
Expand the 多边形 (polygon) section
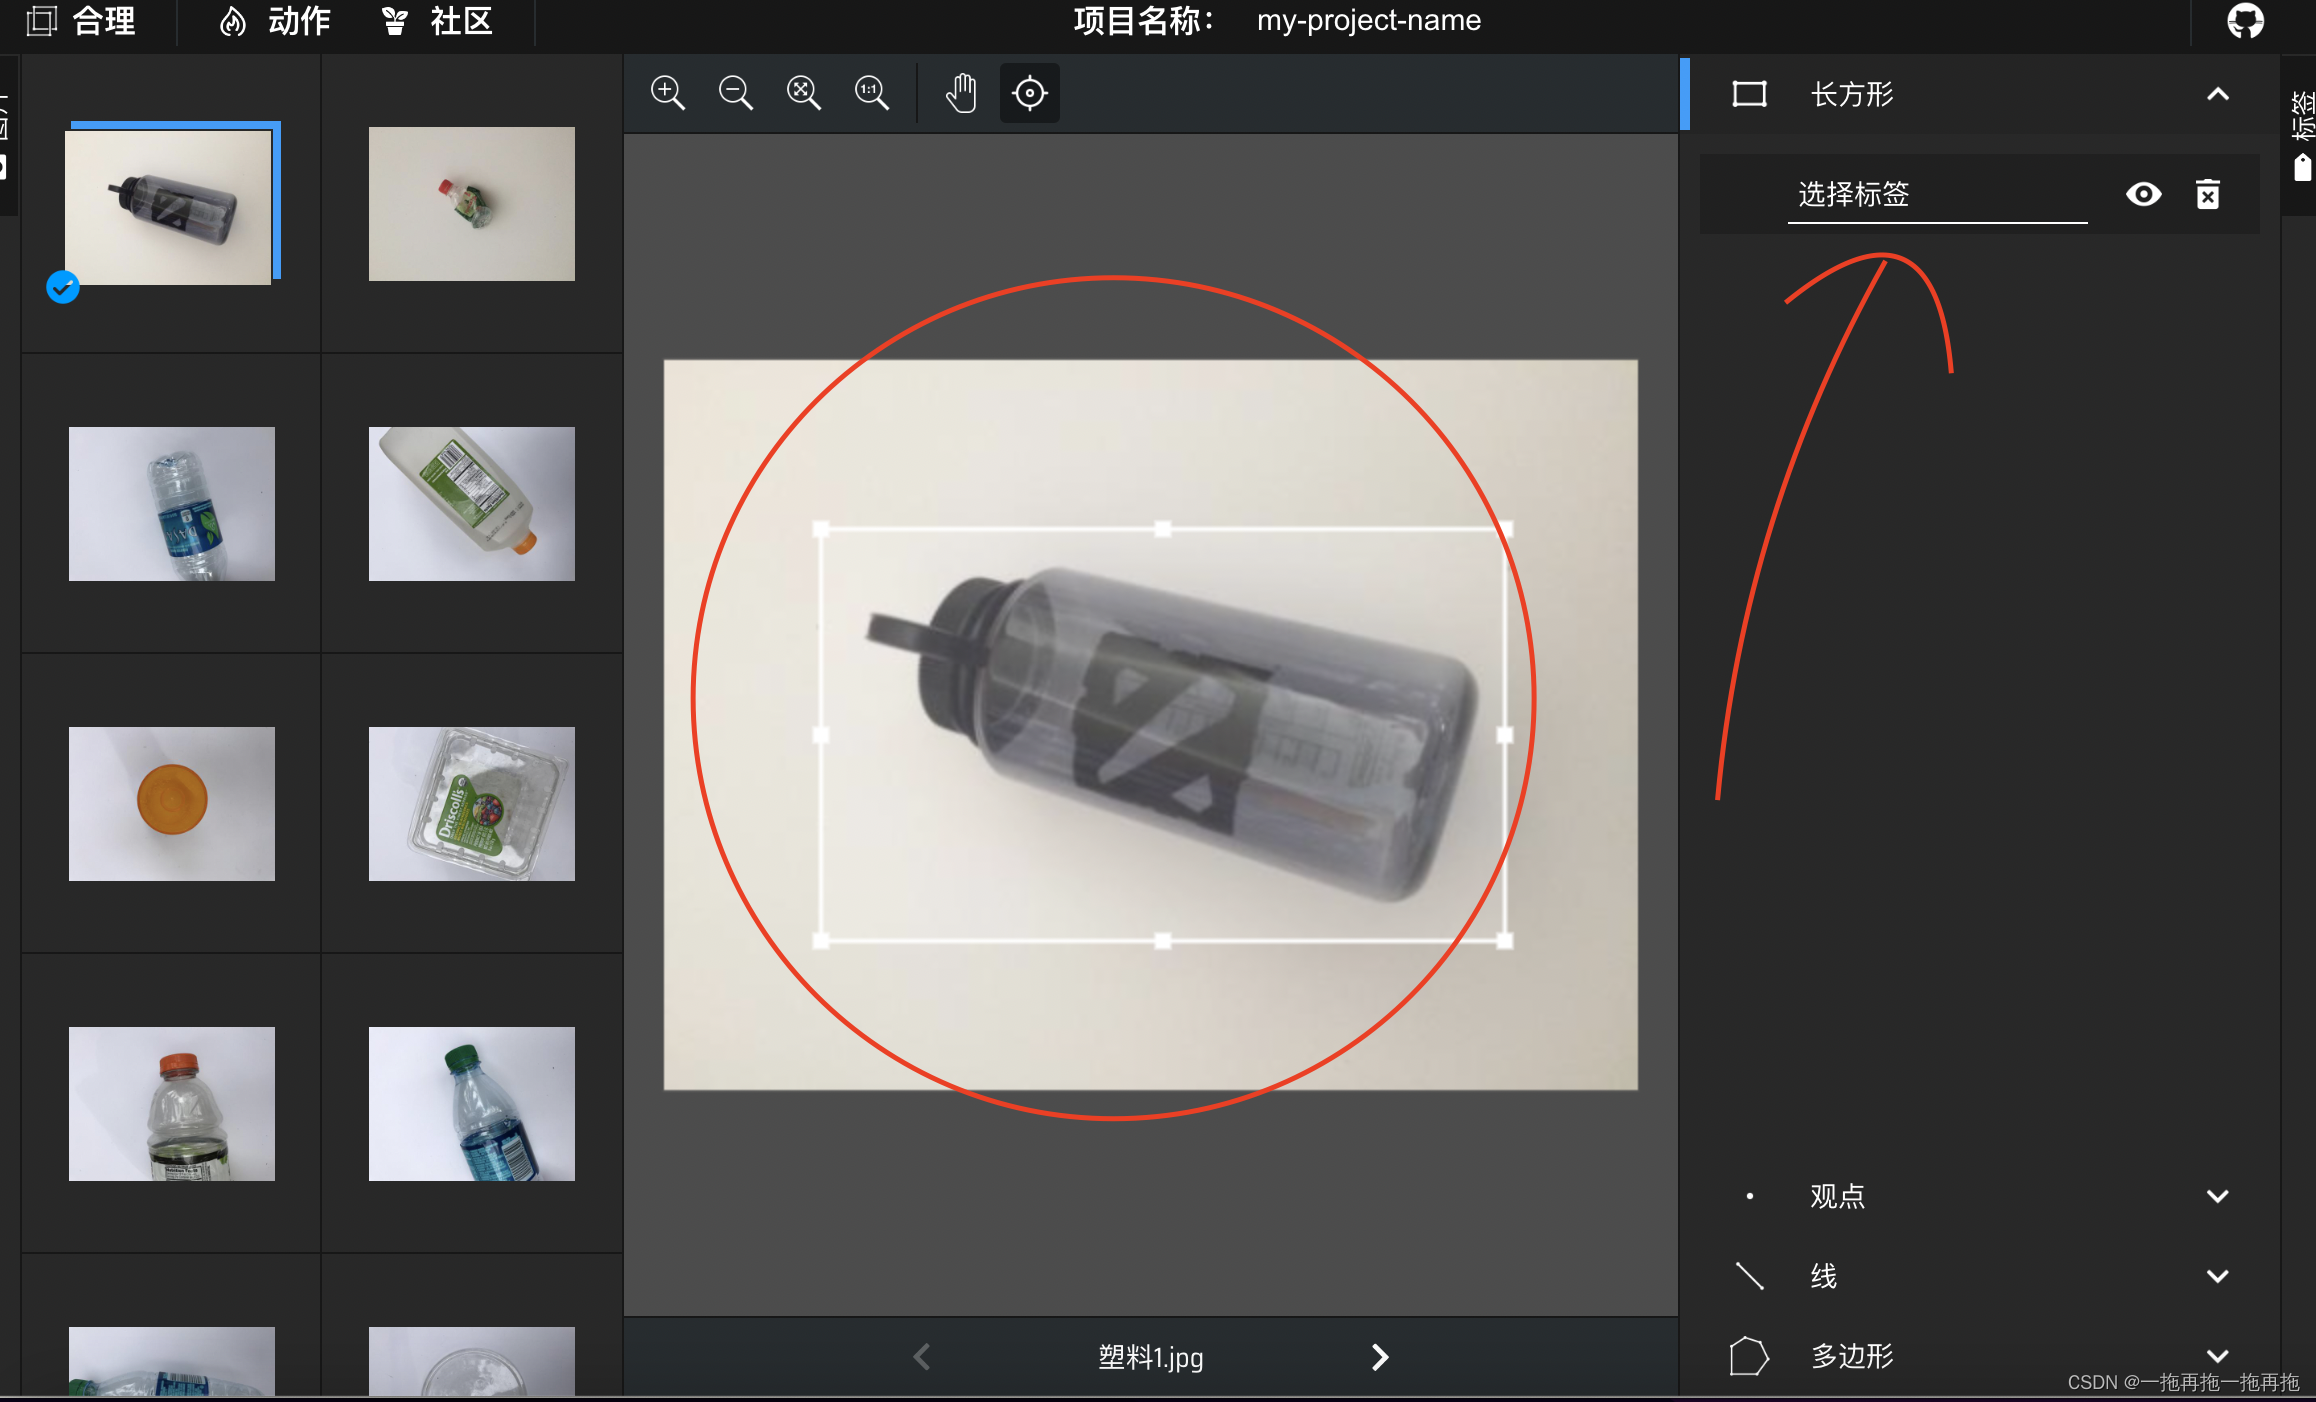pos(2217,1354)
